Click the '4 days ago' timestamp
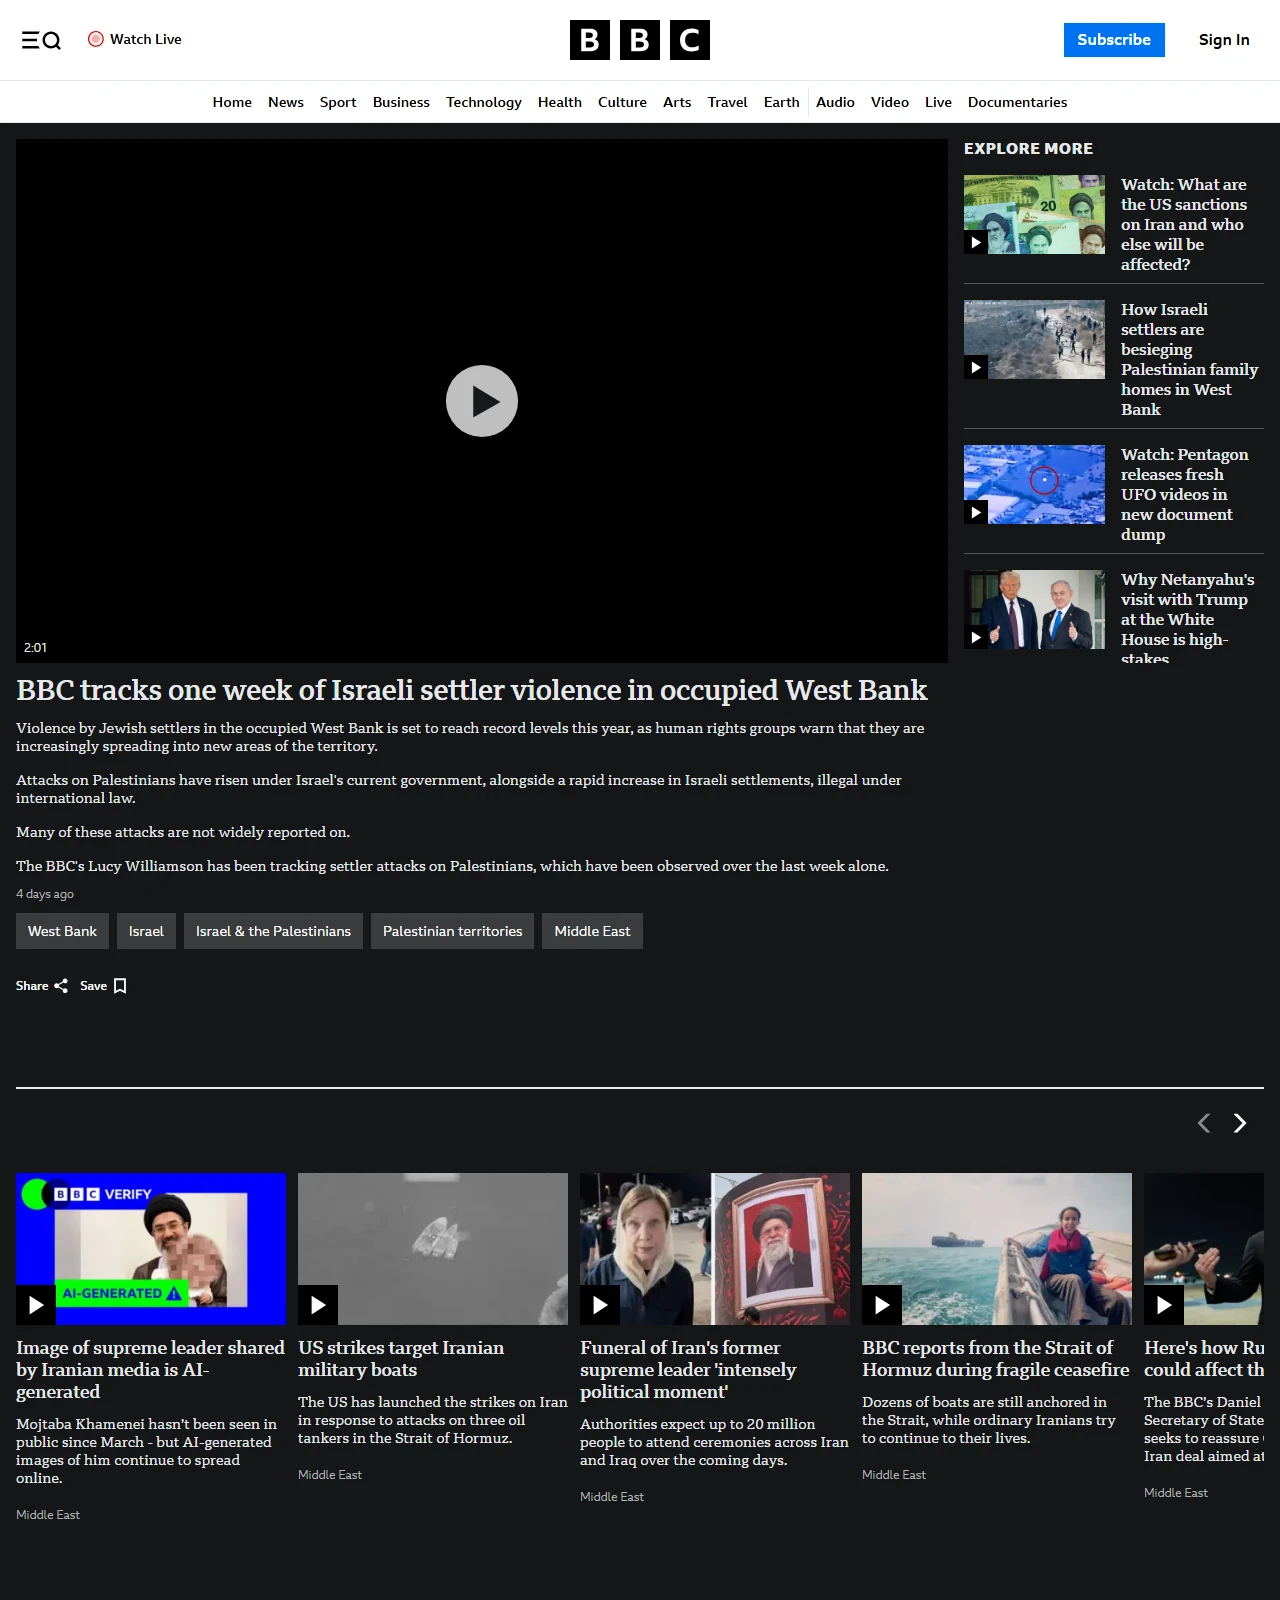 click(45, 894)
